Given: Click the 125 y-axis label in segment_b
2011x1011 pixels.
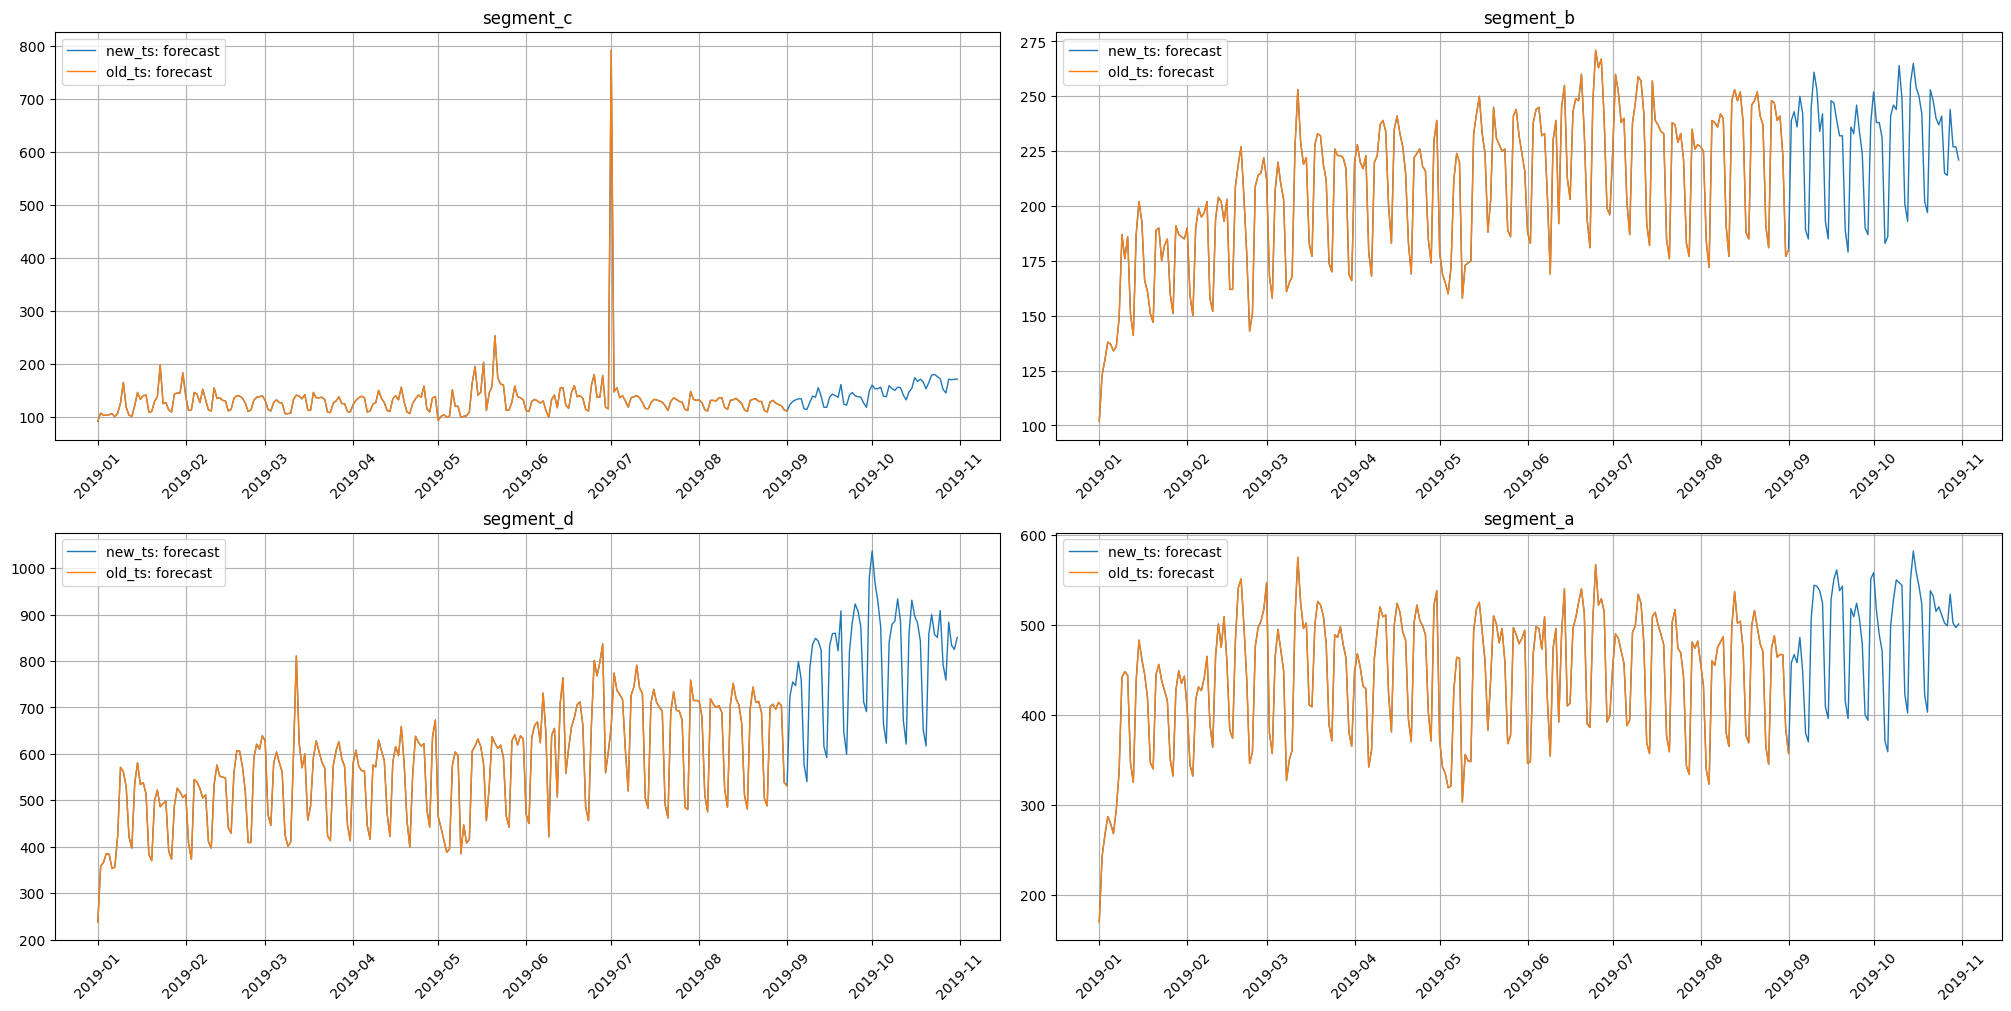Looking at the screenshot, I should click(1033, 372).
